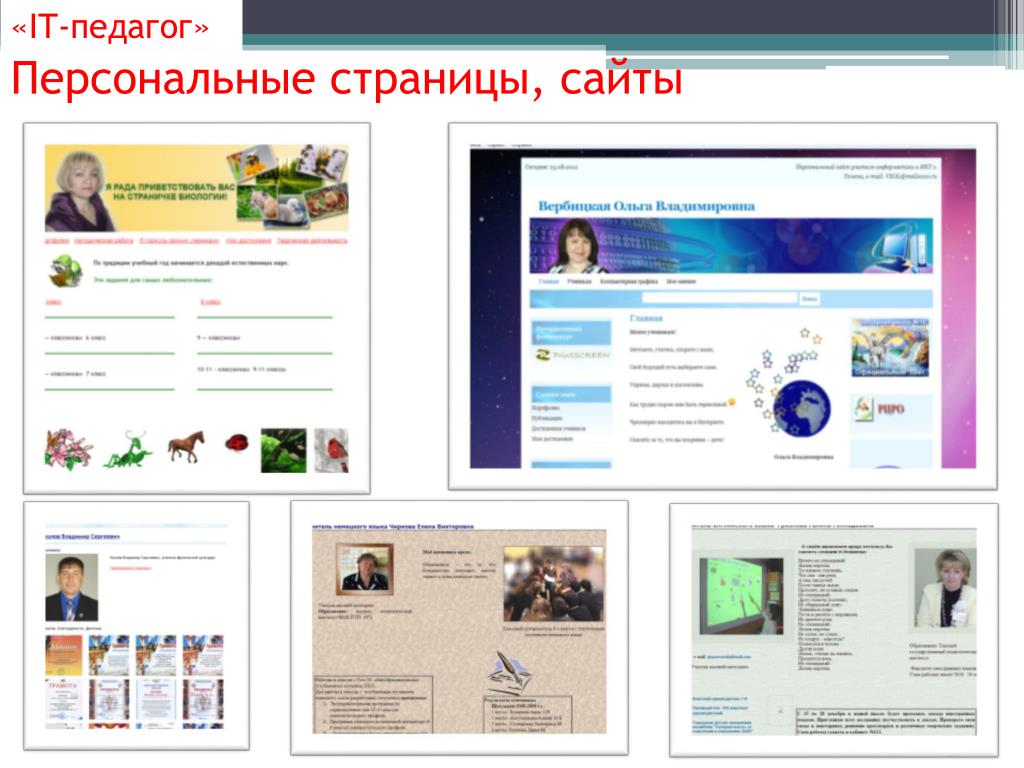The height and width of the screenshot is (768, 1024).
Task: Click the PhaseScreen logo in left sidebar
Action: click(572, 355)
